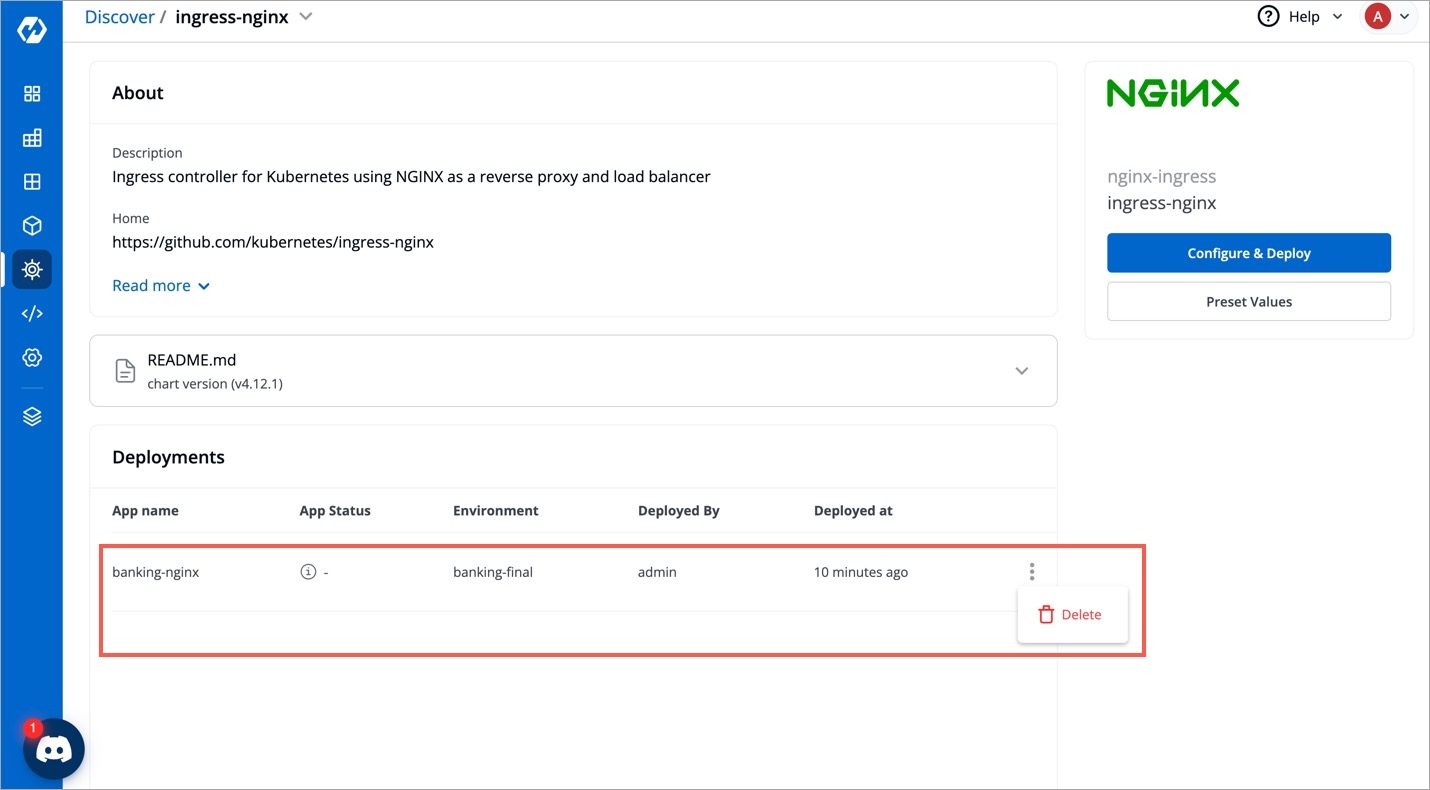Click the App name column header
This screenshot has width=1430, height=790.
click(146, 511)
